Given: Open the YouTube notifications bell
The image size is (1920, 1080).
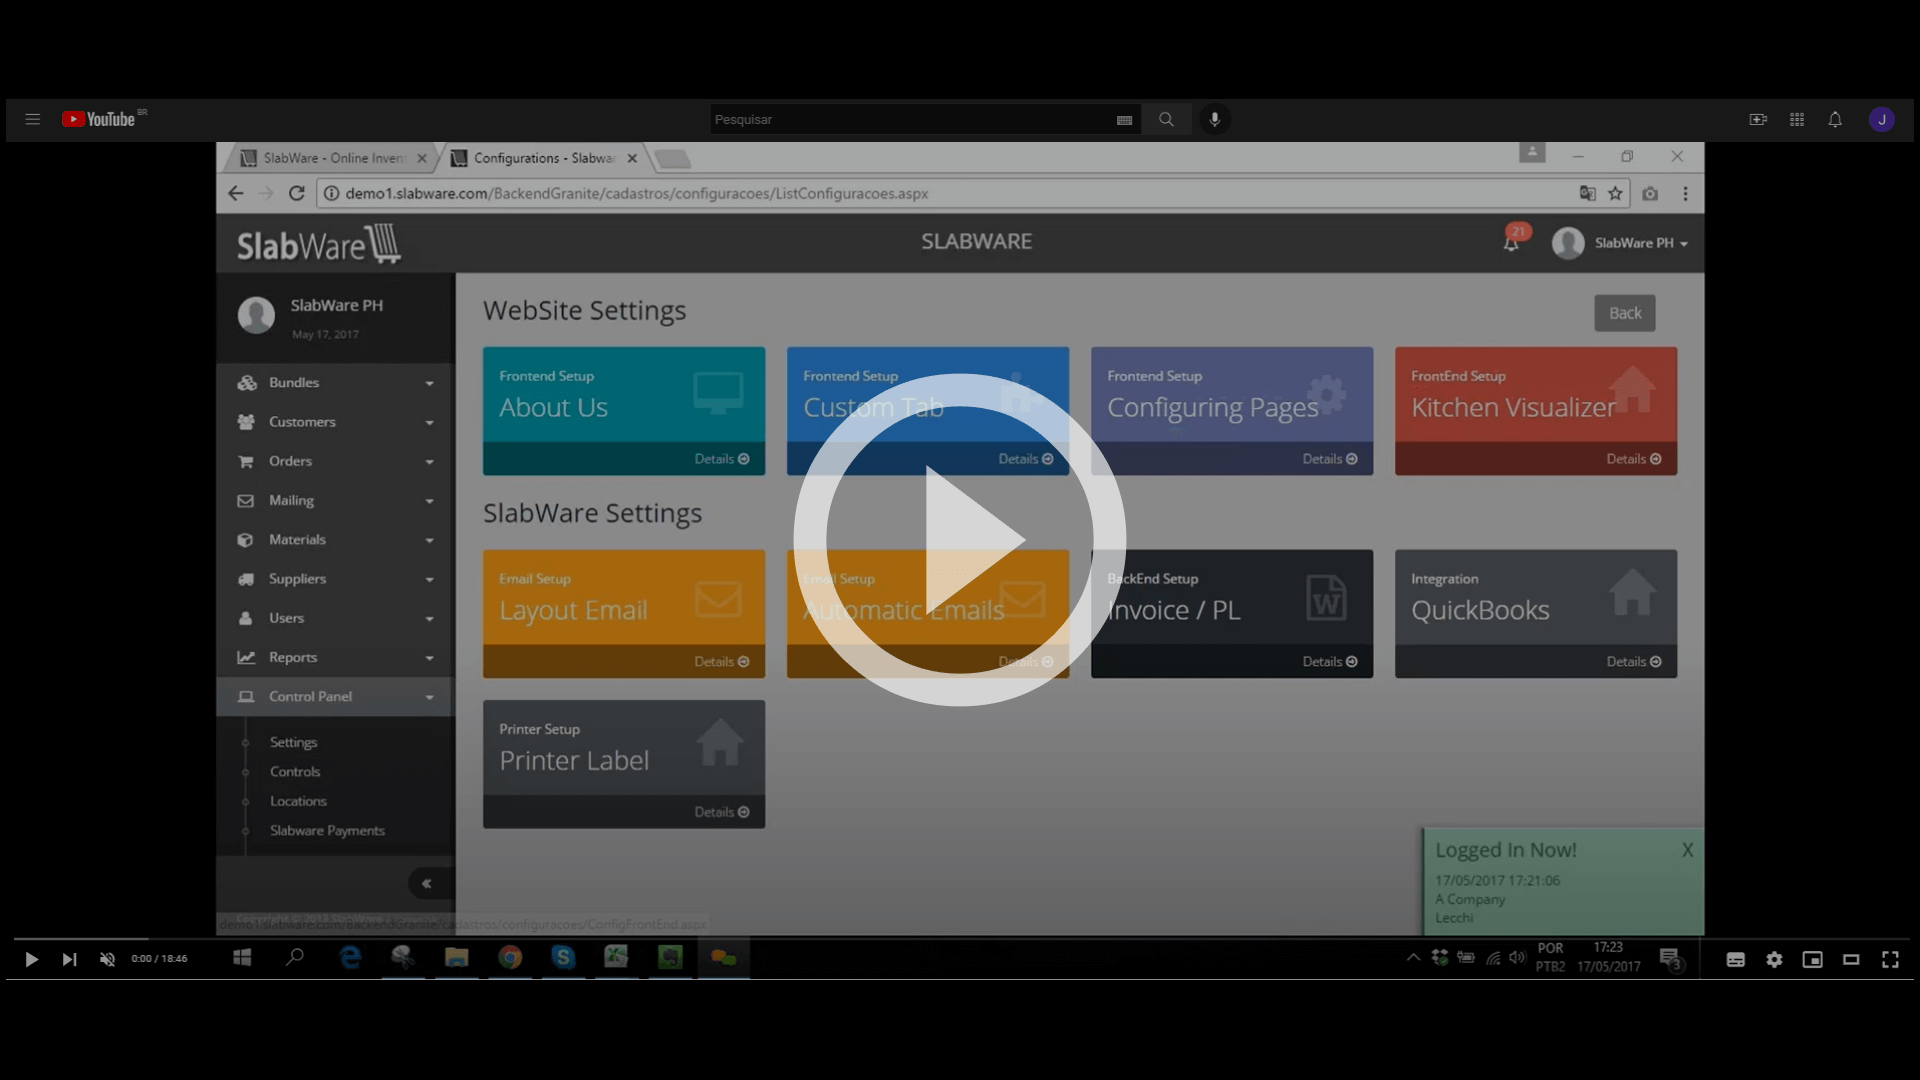Looking at the screenshot, I should pos(1835,119).
